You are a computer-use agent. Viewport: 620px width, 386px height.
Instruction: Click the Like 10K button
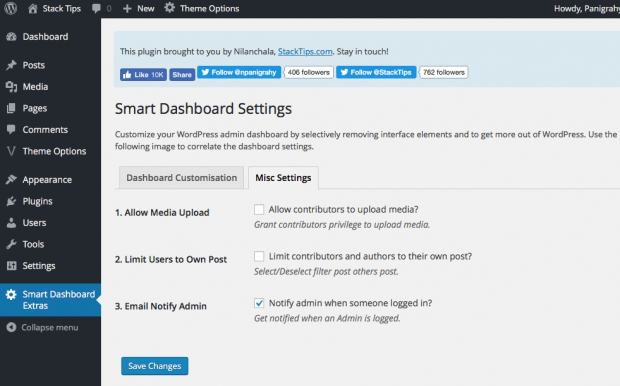coord(143,75)
